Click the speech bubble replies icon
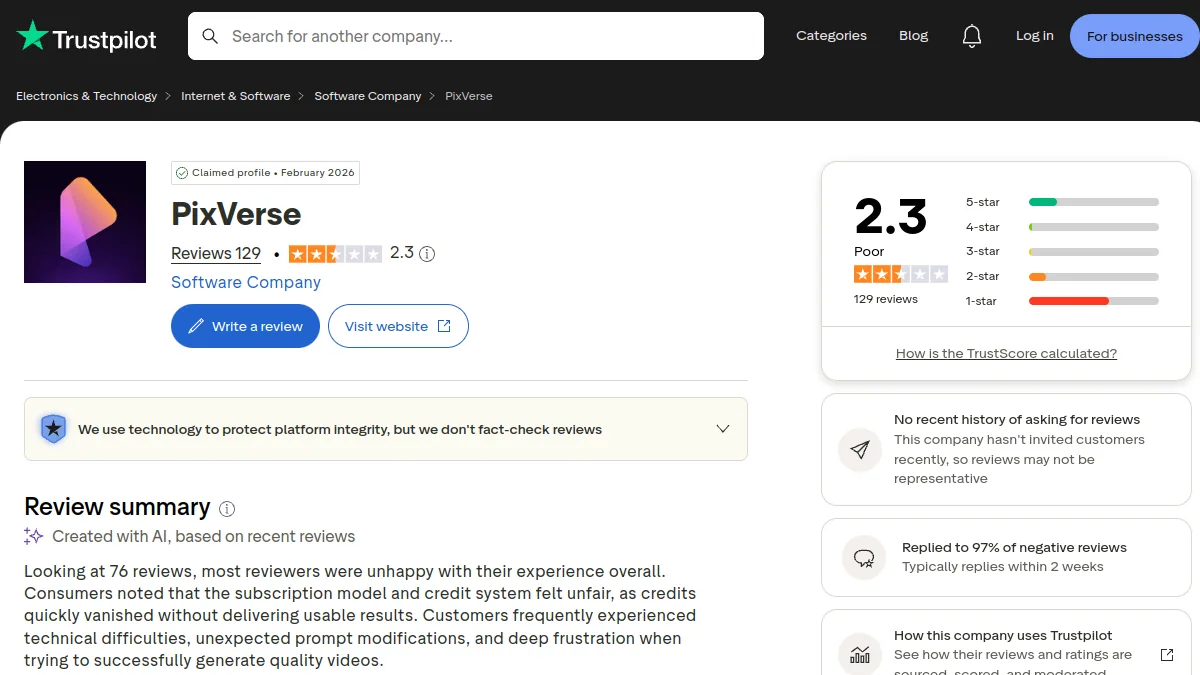The width and height of the screenshot is (1200, 675). [864, 558]
